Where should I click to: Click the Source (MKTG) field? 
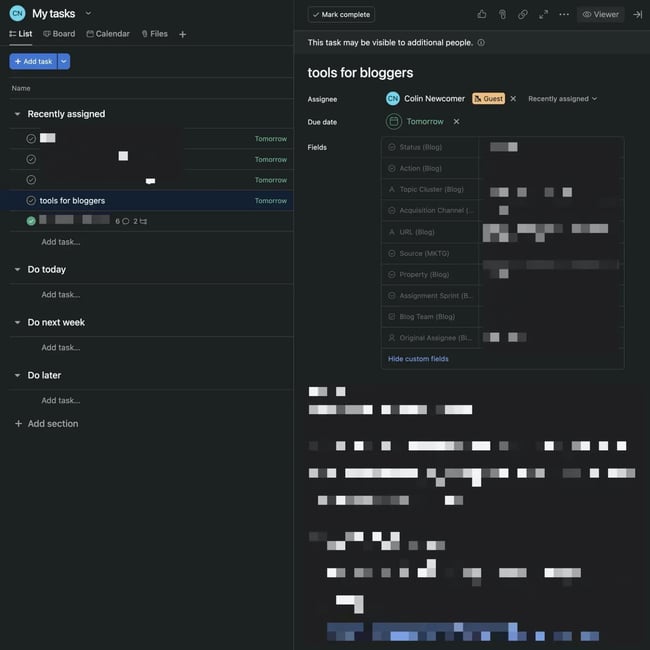tap(502, 253)
